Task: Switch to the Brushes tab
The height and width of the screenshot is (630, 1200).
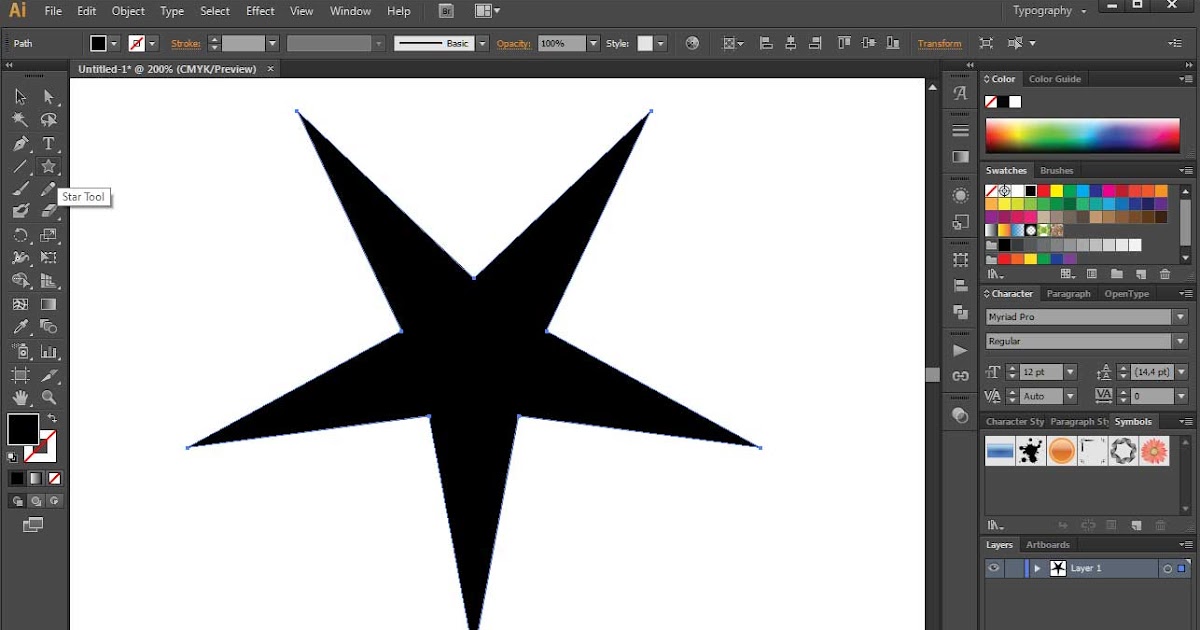Action: coord(1056,171)
